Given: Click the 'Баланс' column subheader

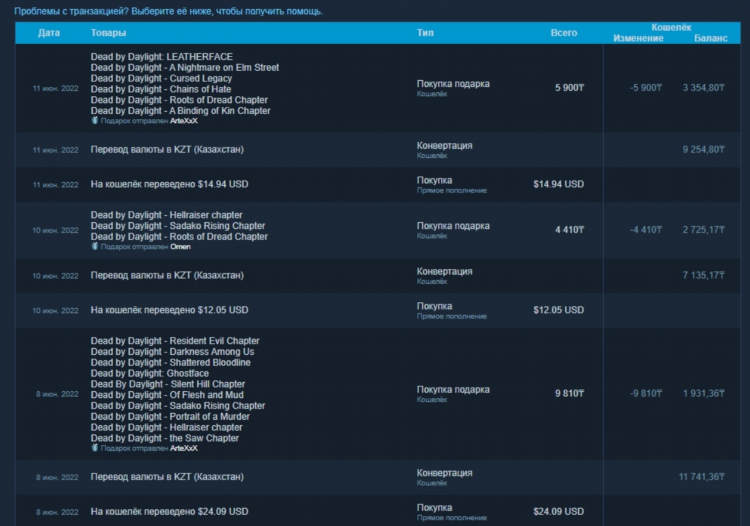Looking at the screenshot, I should pyautogui.click(x=711, y=38).
